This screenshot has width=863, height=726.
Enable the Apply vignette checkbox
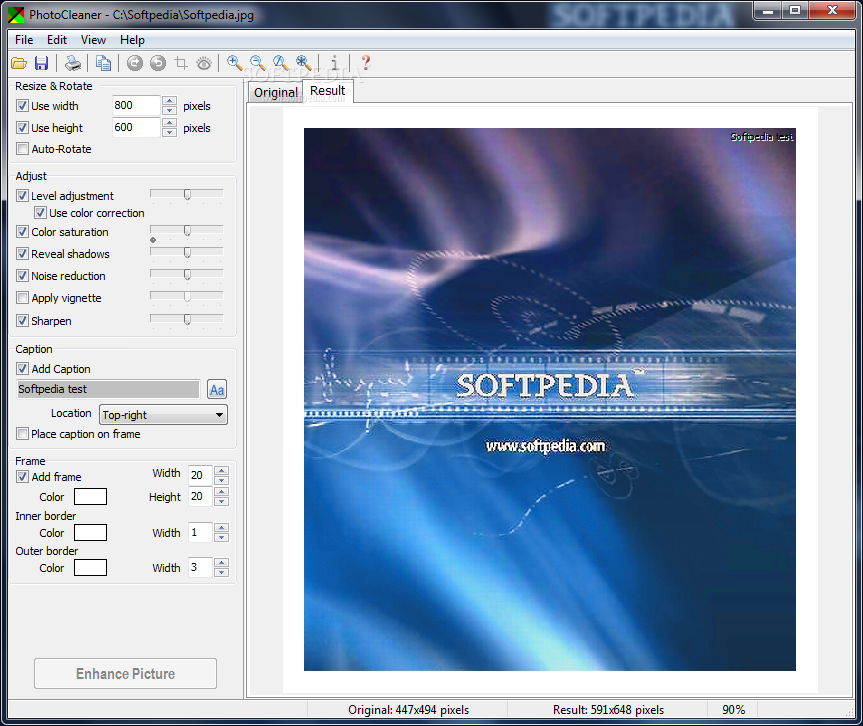click(x=22, y=298)
